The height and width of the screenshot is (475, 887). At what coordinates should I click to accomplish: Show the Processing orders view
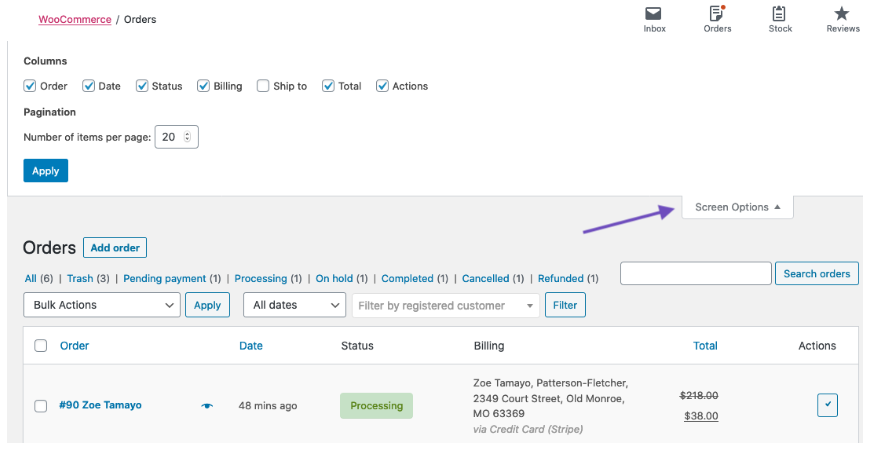point(261,278)
